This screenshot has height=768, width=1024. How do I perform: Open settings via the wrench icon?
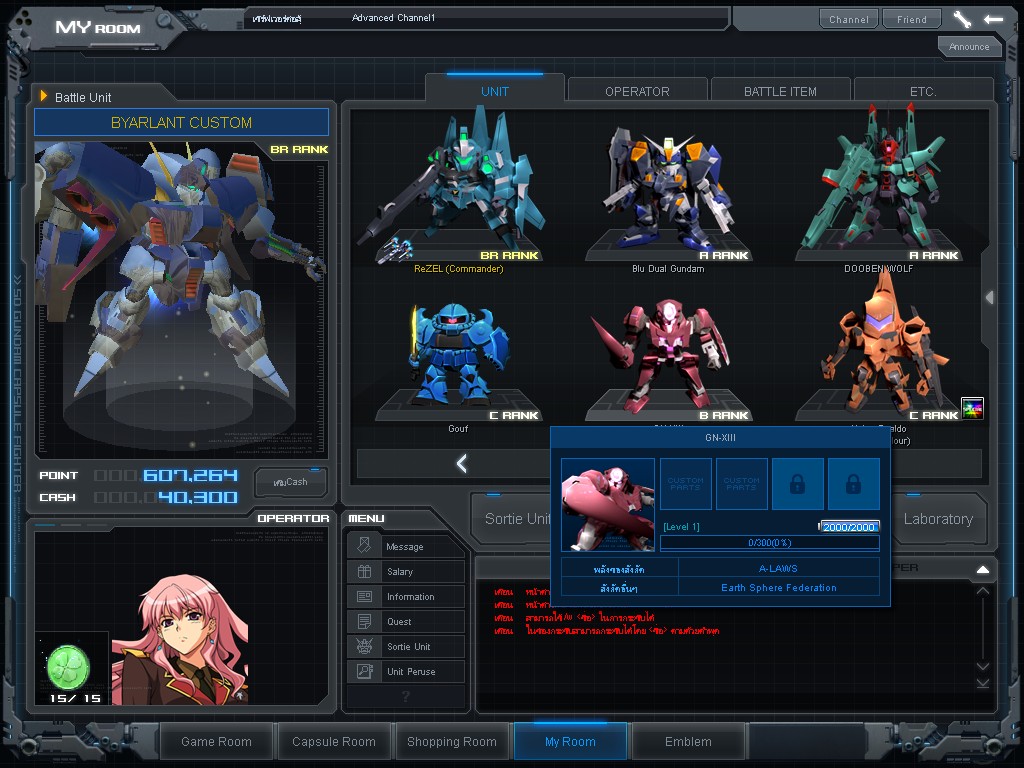click(x=962, y=19)
